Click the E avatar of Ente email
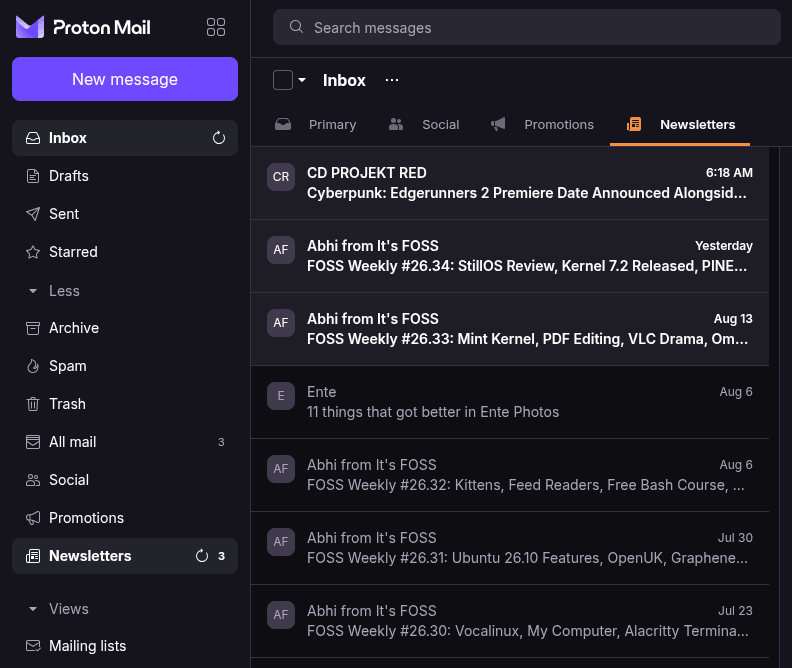 point(281,396)
